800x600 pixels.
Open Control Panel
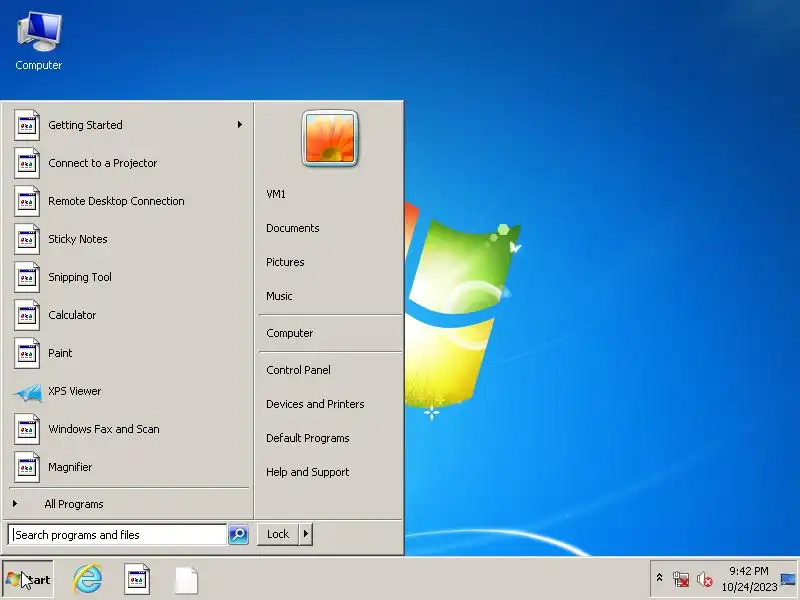[330, 370]
